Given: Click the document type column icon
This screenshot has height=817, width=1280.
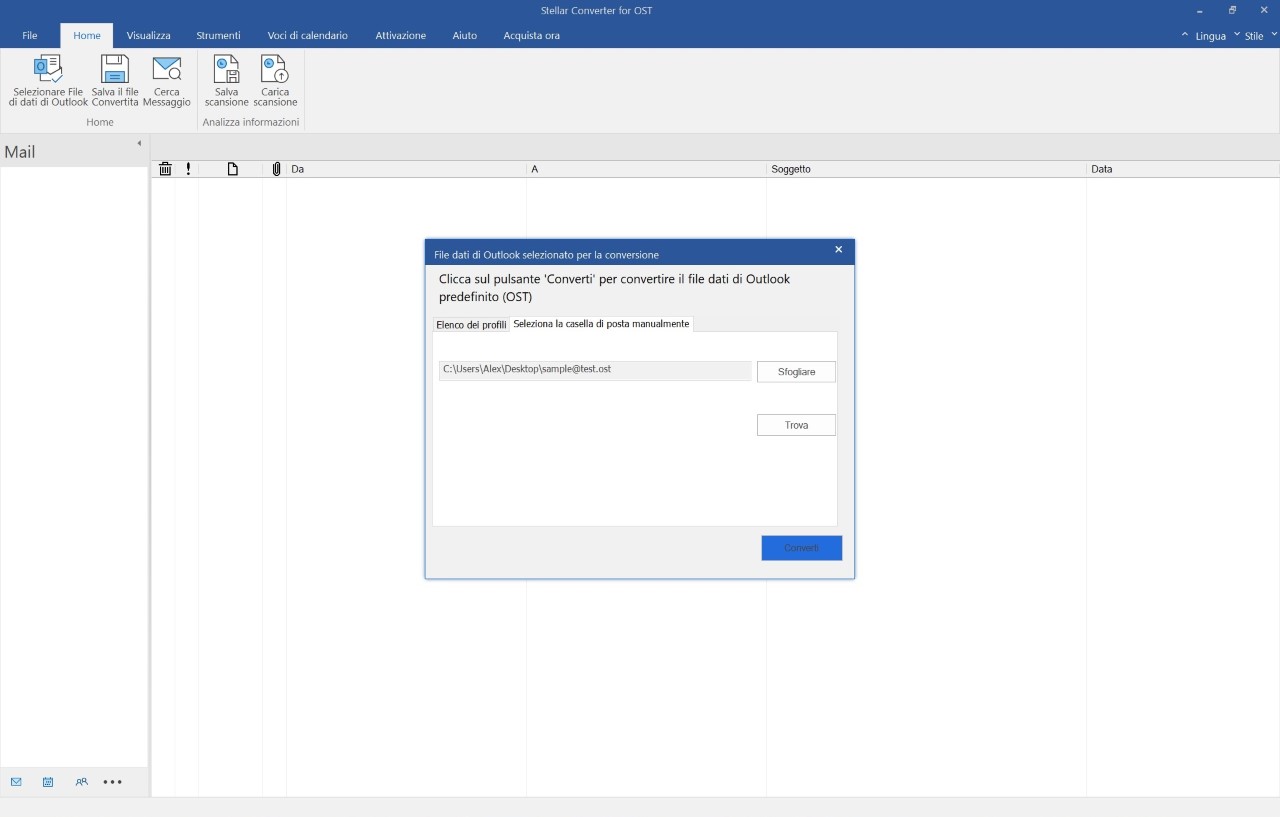Looking at the screenshot, I should [233, 169].
